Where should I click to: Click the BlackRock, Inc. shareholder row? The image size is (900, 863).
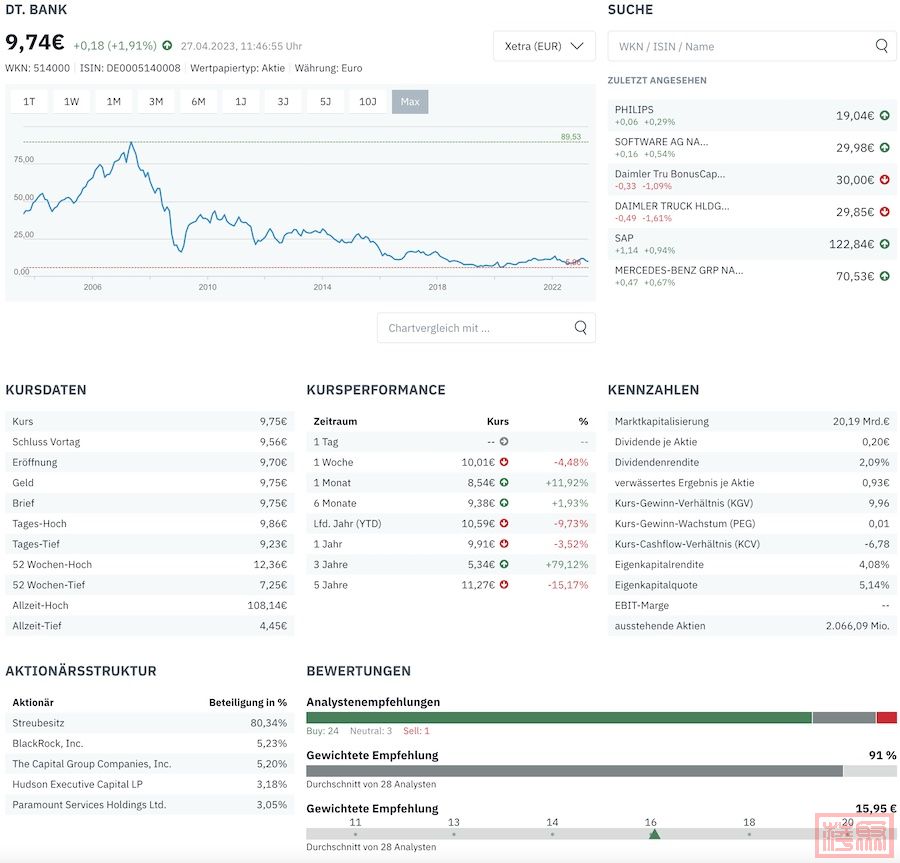point(150,743)
